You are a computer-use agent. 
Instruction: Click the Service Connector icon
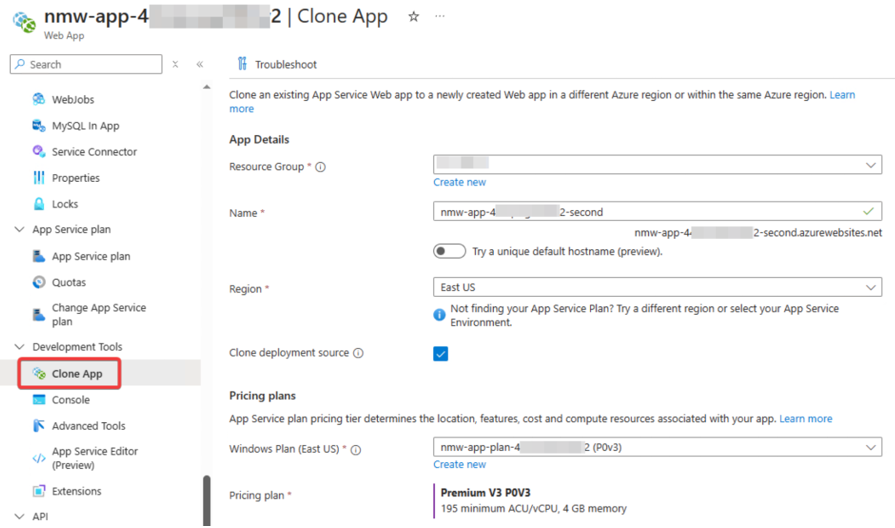(39, 151)
